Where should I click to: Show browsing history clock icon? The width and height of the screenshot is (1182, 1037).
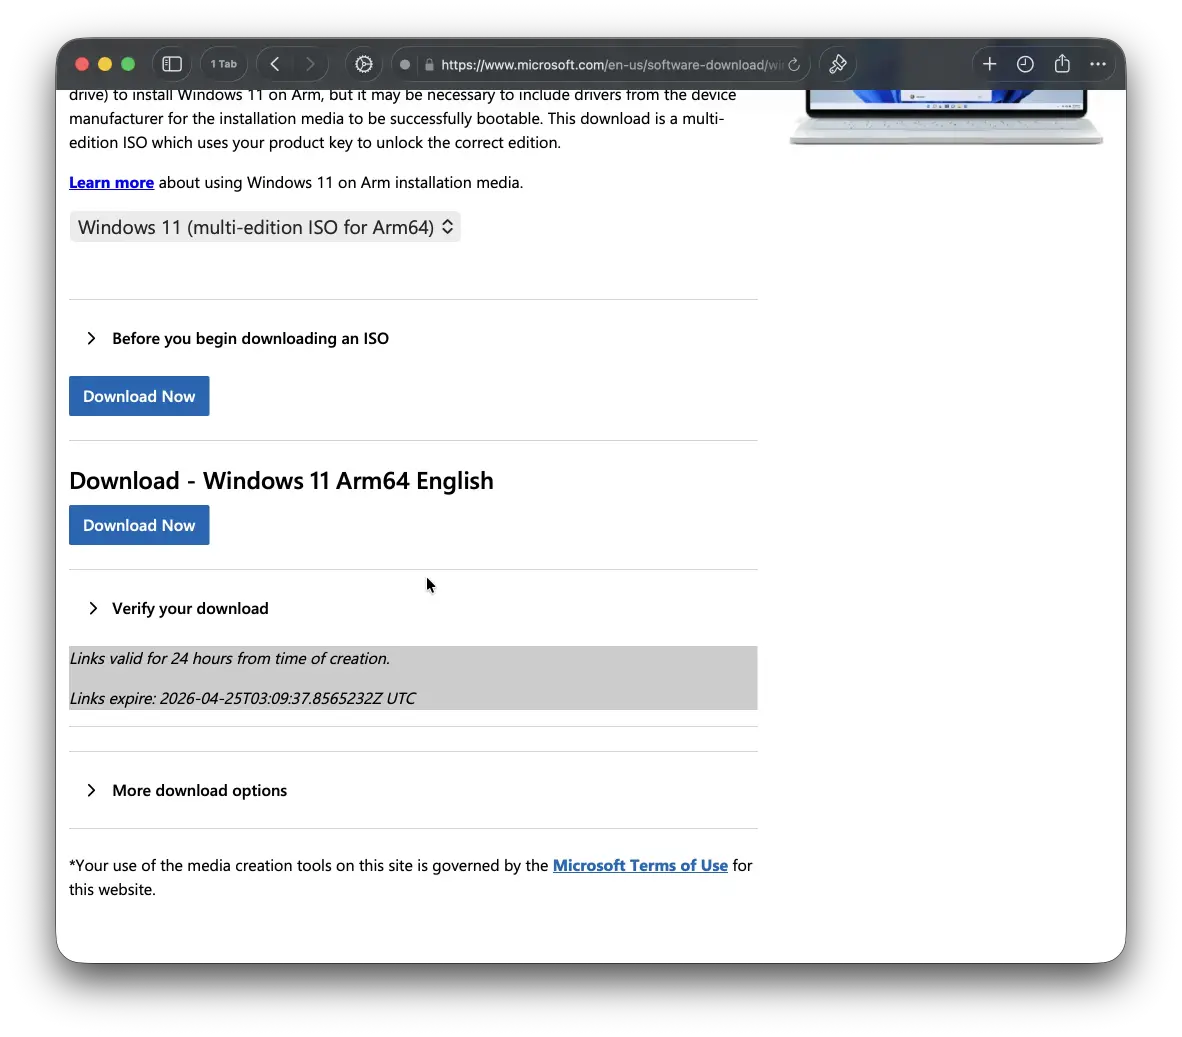pyautogui.click(x=1025, y=64)
